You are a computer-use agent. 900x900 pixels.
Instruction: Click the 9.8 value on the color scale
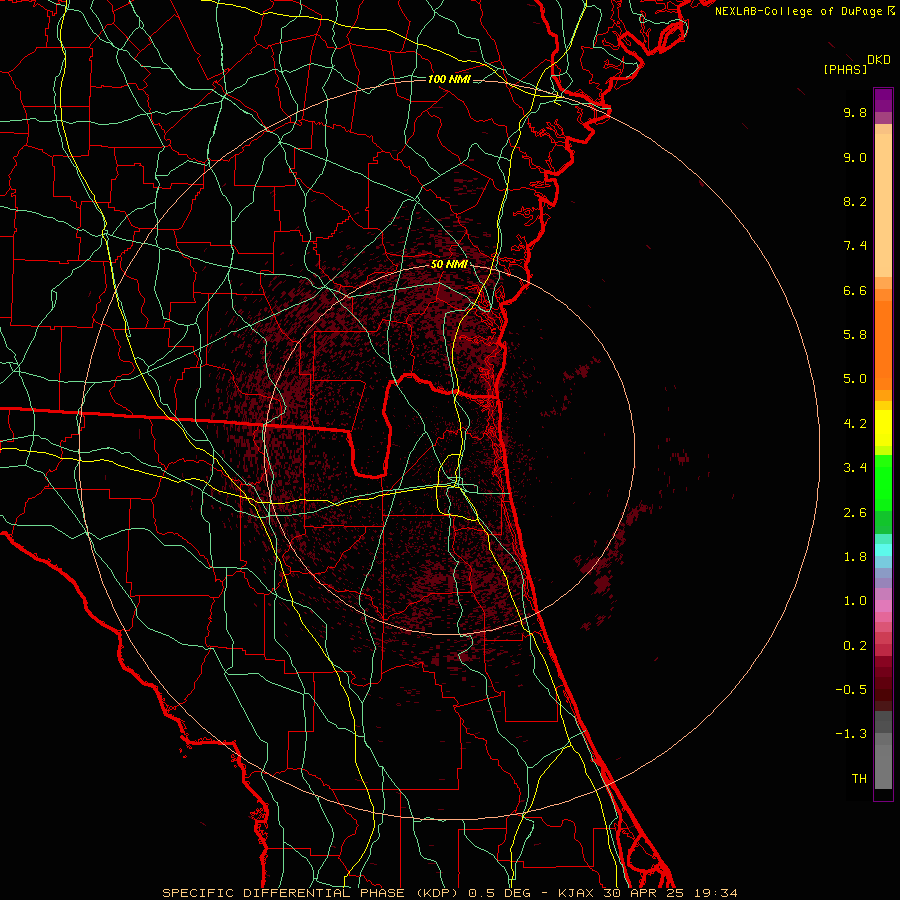tap(855, 112)
